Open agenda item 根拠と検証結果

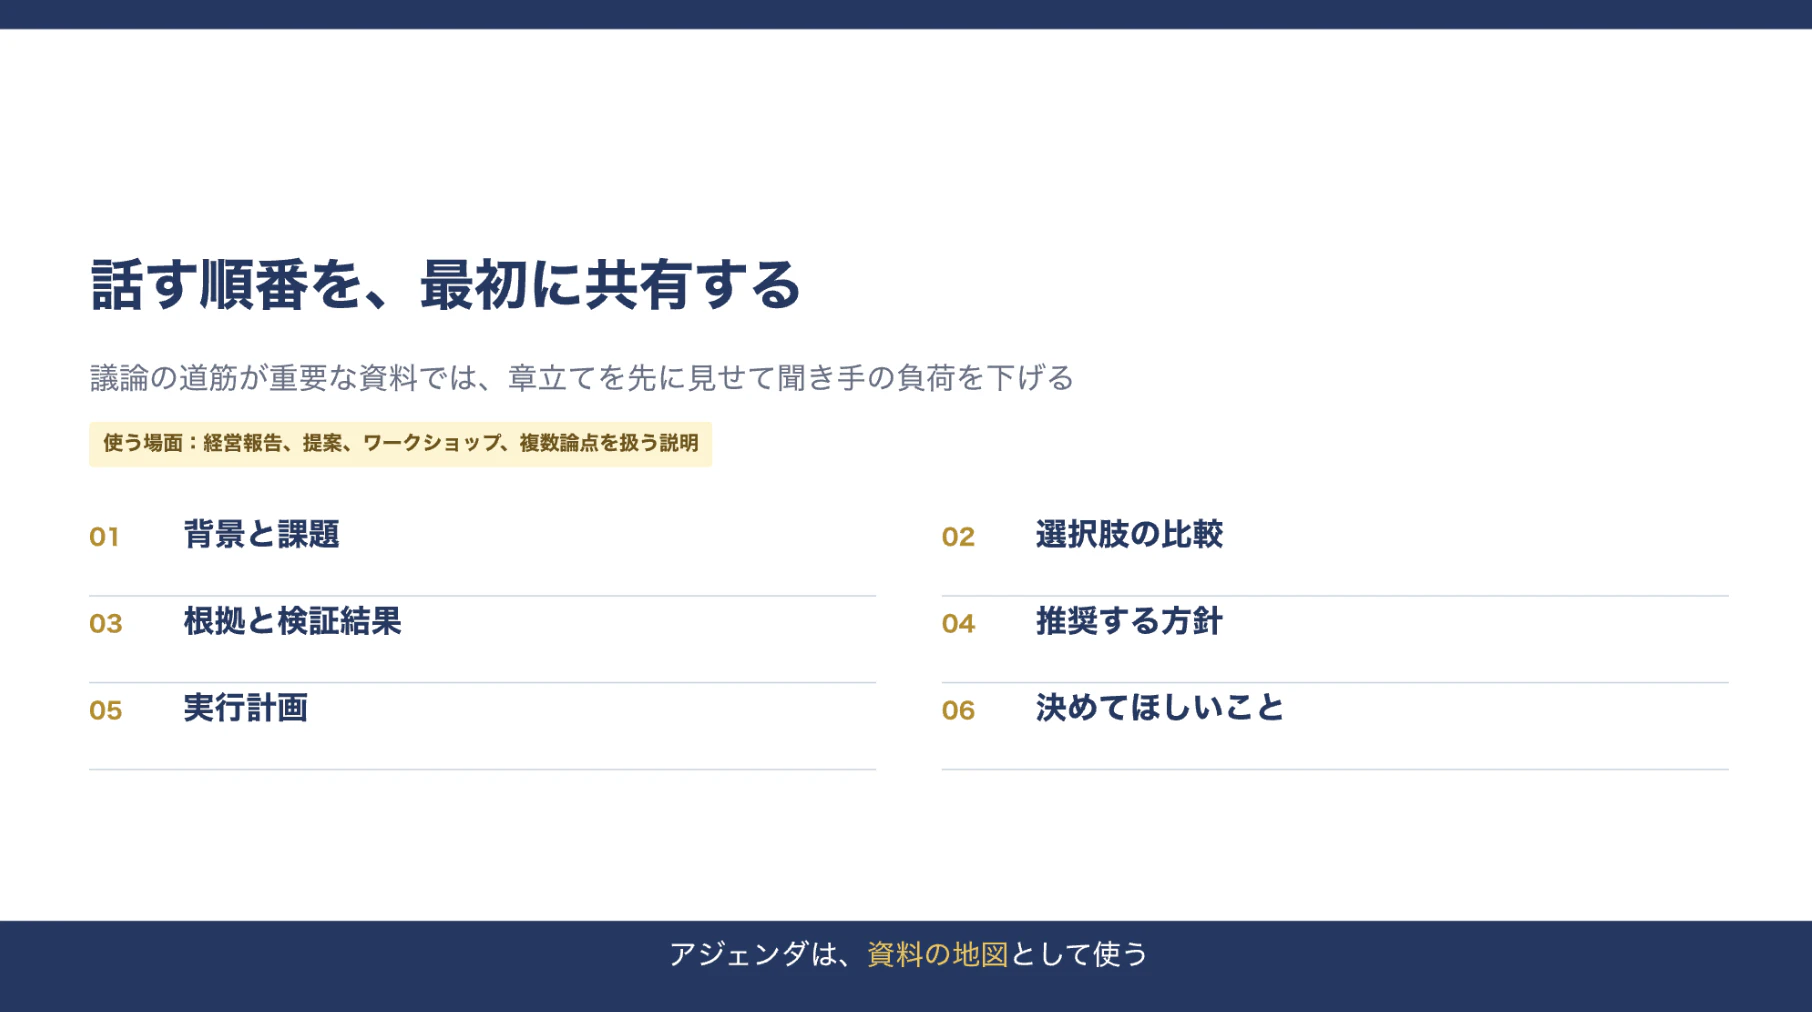pos(293,622)
